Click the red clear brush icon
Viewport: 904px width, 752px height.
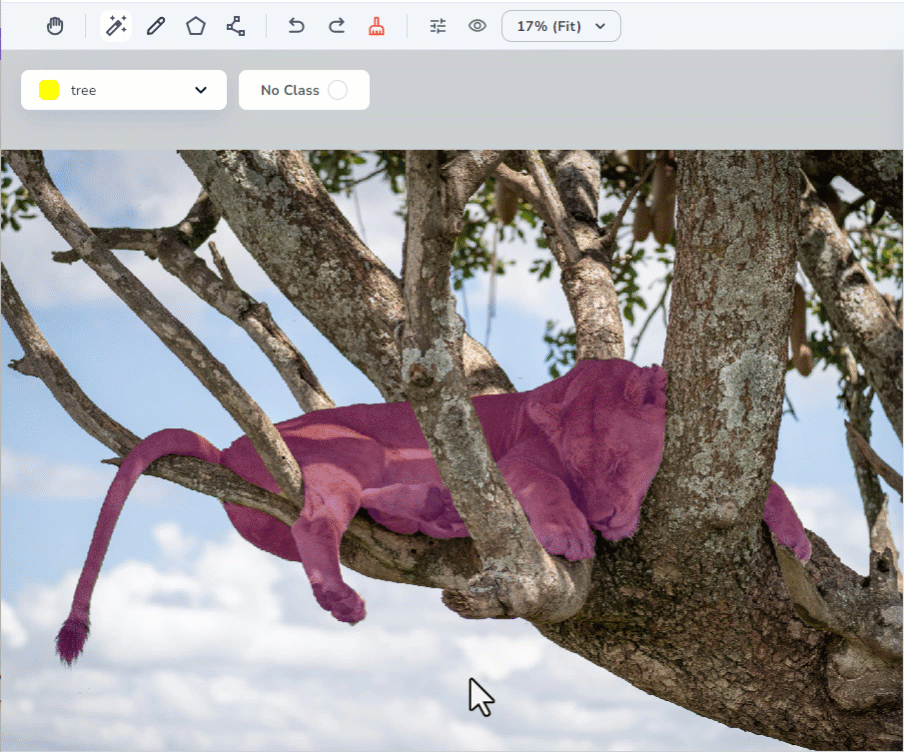coord(376,26)
